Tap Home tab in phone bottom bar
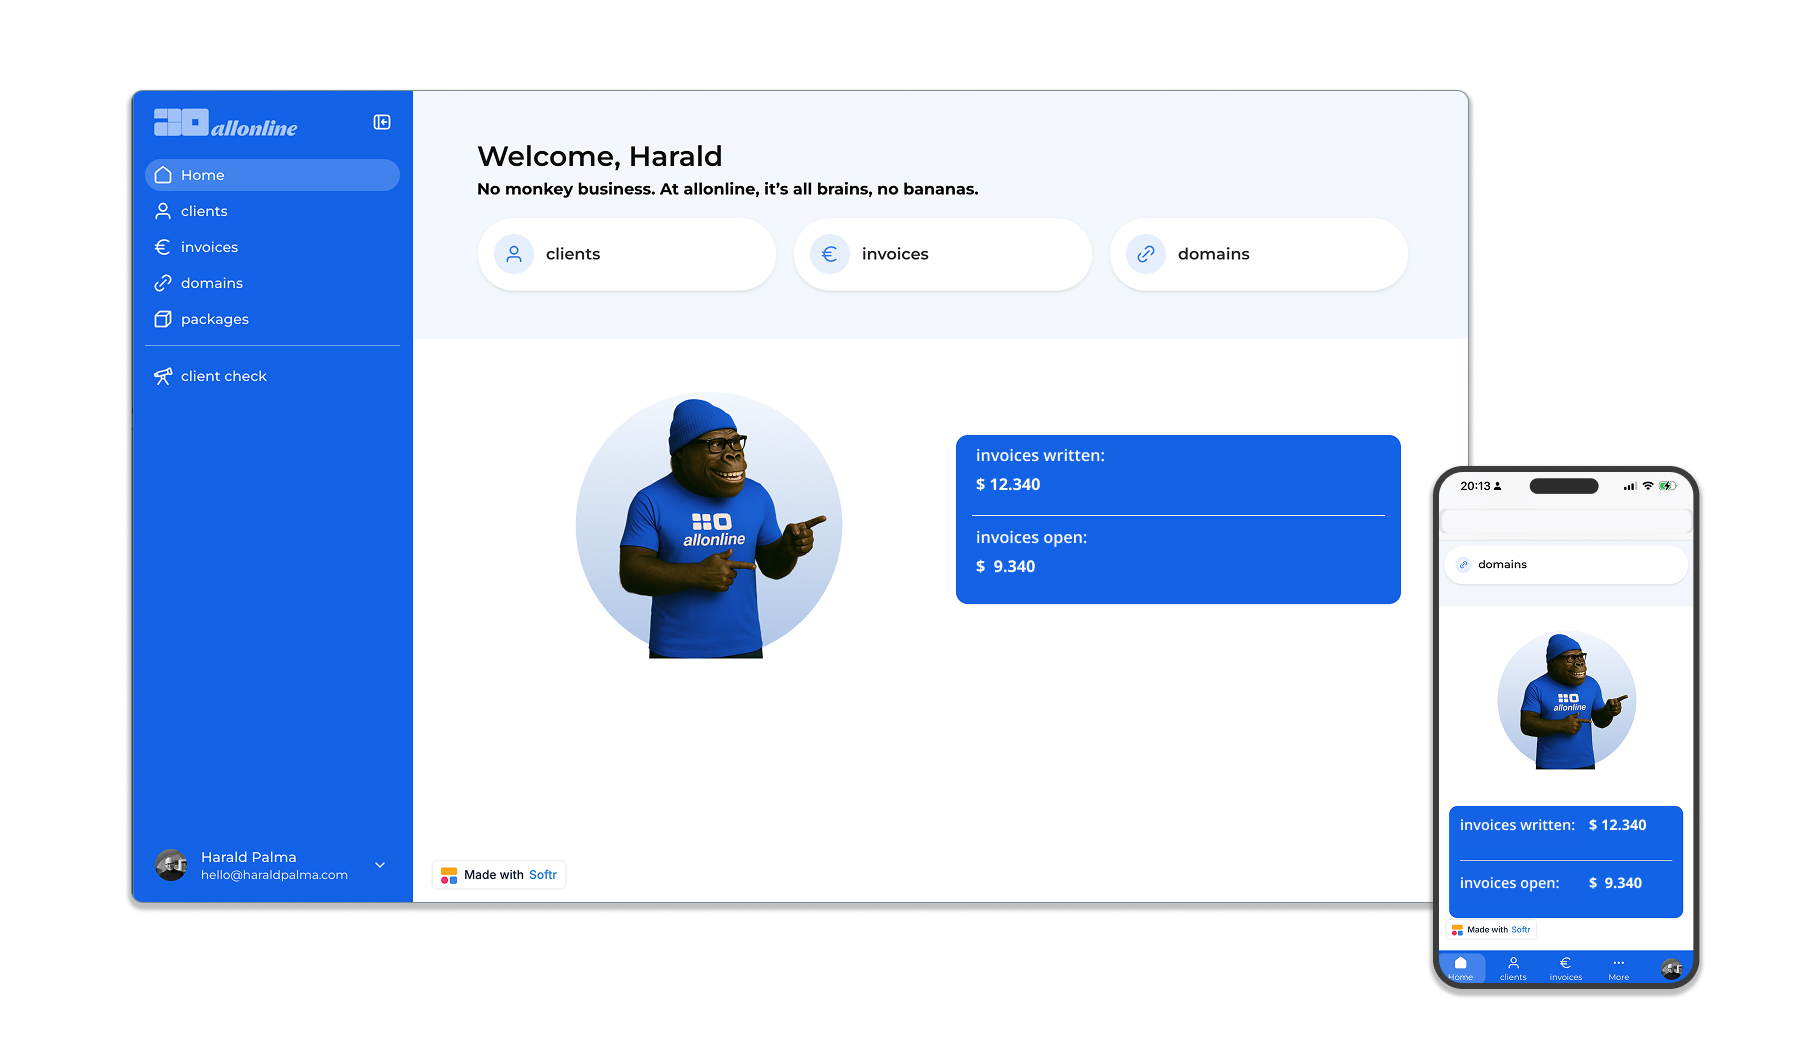1799x1063 pixels. tap(1461, 968)
